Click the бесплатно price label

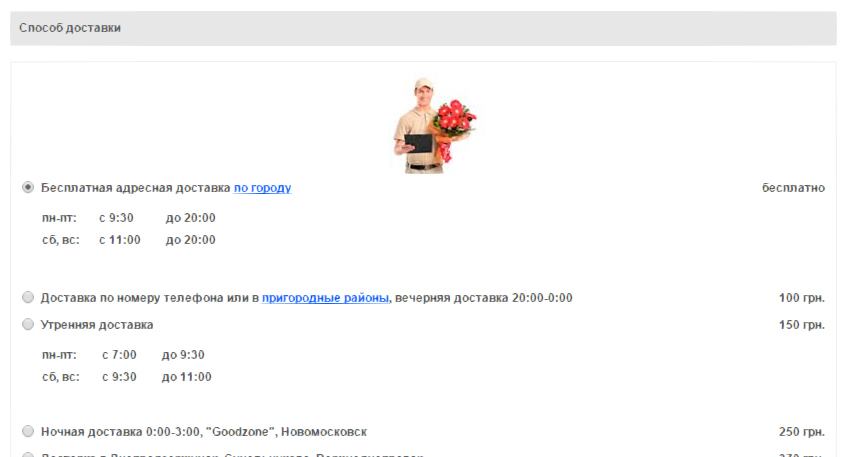point(793,188)
